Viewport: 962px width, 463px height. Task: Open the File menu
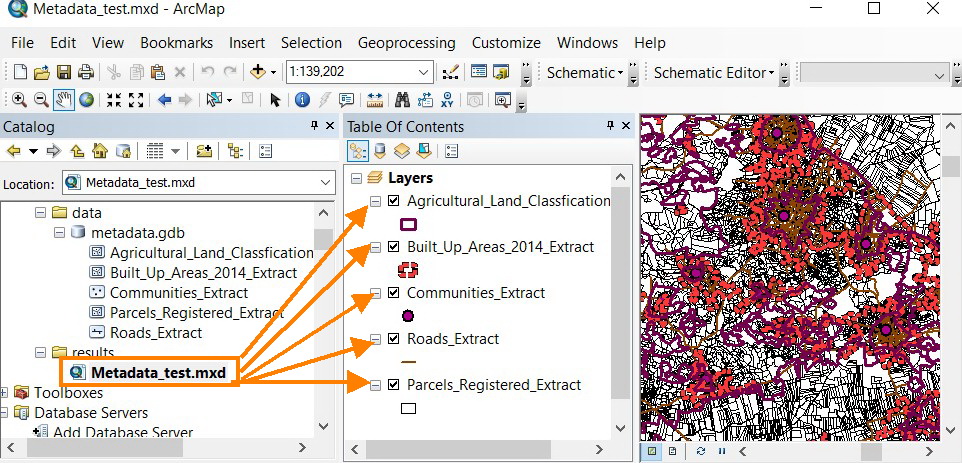(x=23, y=43)
